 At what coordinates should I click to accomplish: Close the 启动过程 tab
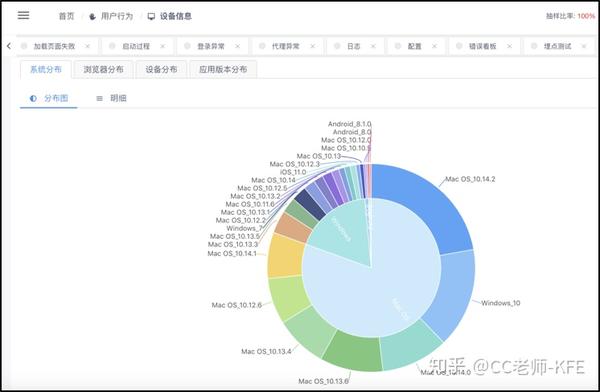pos(163,46)
